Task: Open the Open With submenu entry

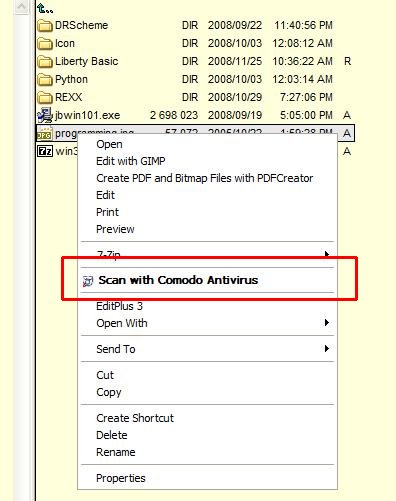Action: tap(122, 323)
